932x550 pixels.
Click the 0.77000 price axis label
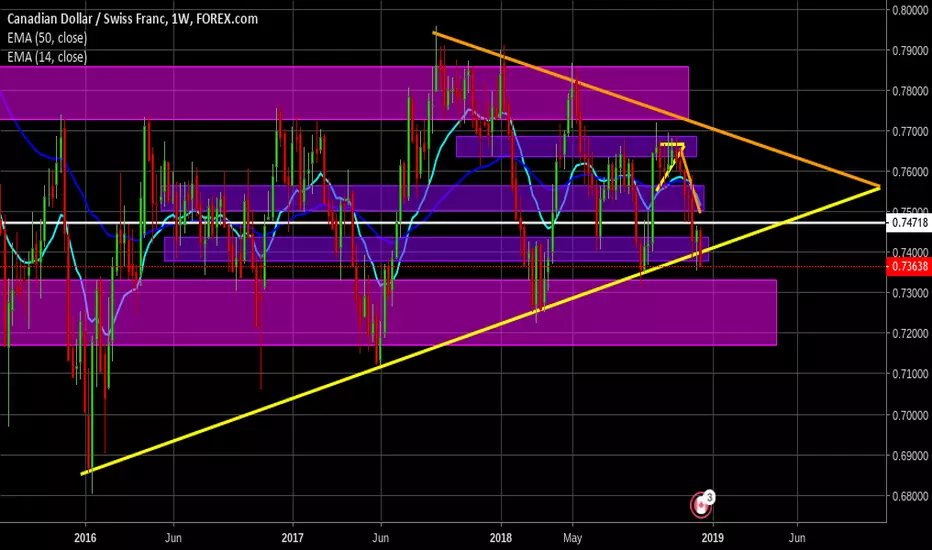click(909, 131)
